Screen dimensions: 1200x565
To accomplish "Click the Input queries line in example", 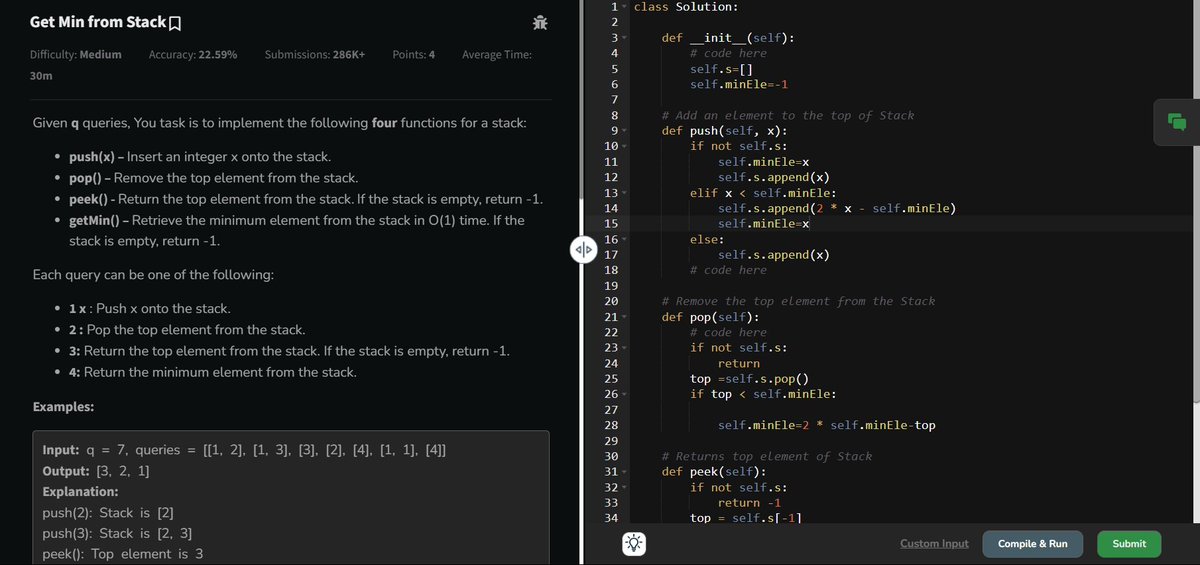I will (244, 450).
